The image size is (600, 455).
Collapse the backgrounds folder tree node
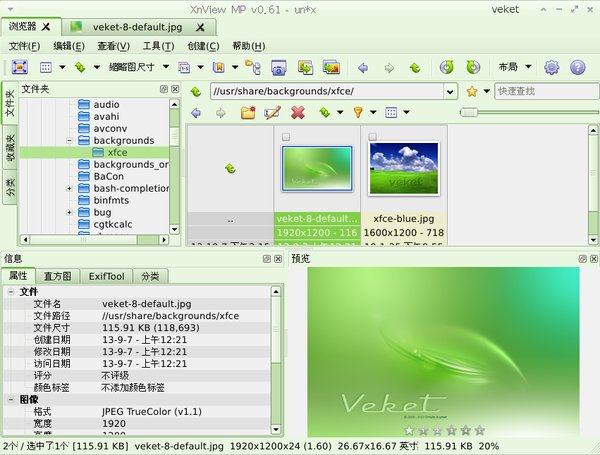click(x=69, y=140)
